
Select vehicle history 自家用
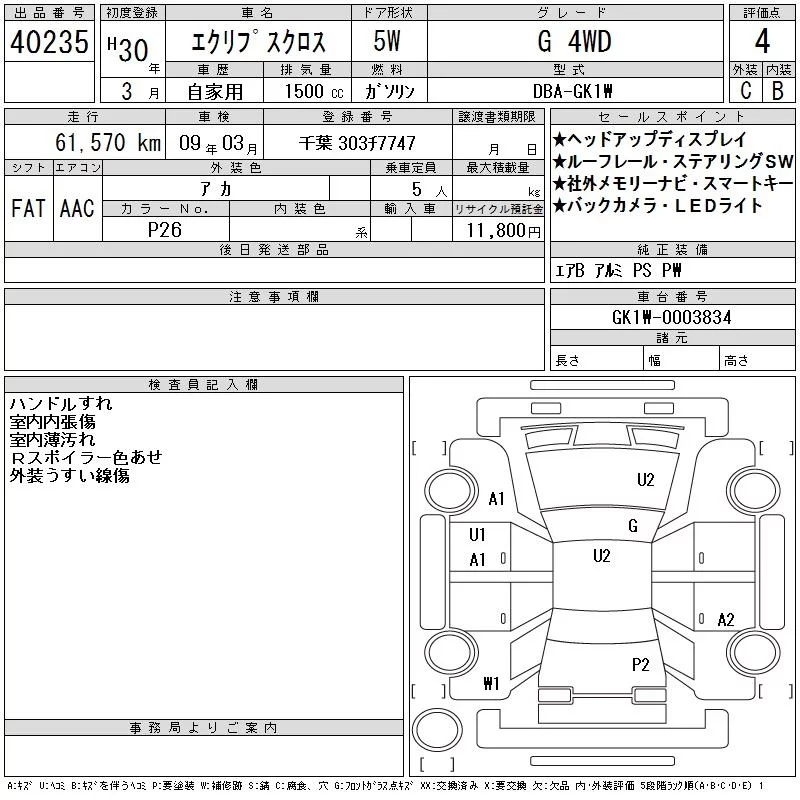[x=215, y=92]
